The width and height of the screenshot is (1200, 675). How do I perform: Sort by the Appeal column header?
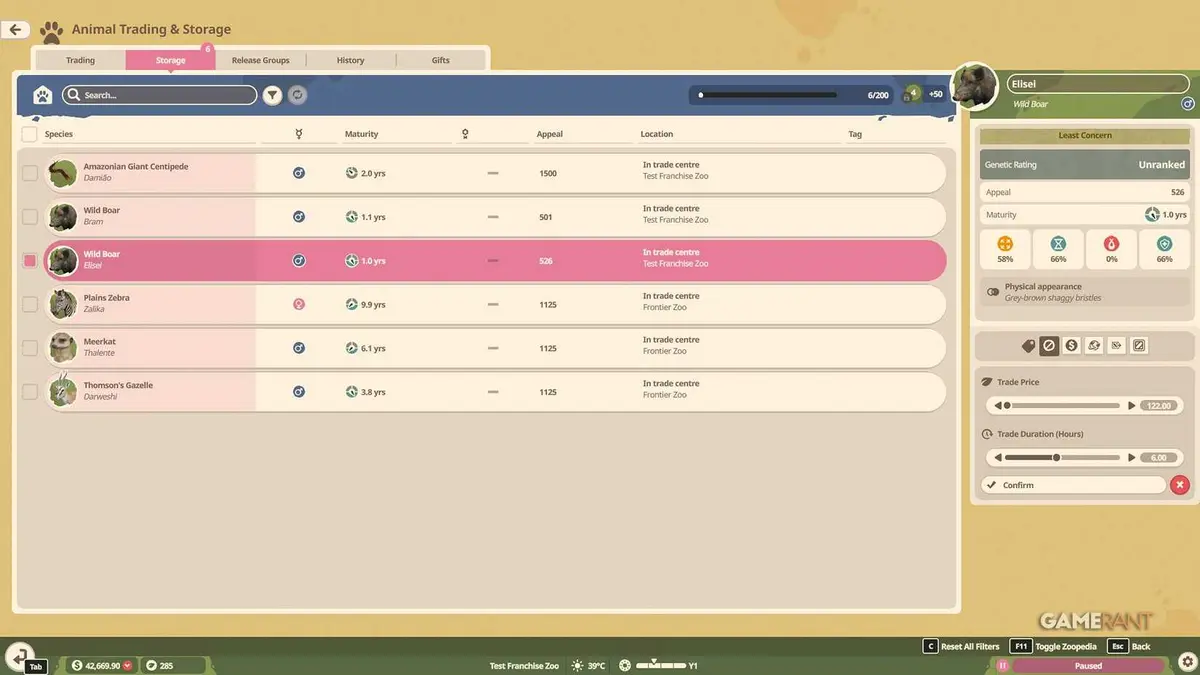point(550,134)
